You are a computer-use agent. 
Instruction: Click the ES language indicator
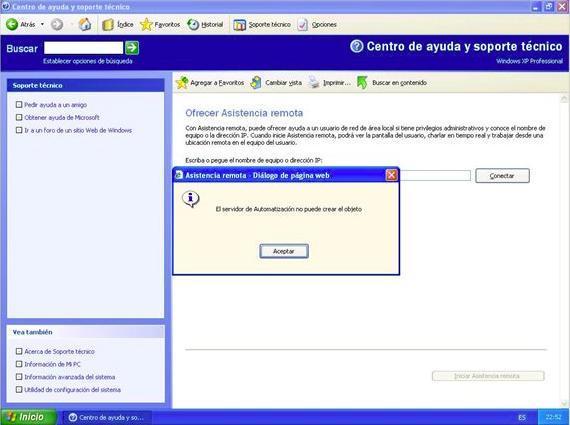coord(522,417)
